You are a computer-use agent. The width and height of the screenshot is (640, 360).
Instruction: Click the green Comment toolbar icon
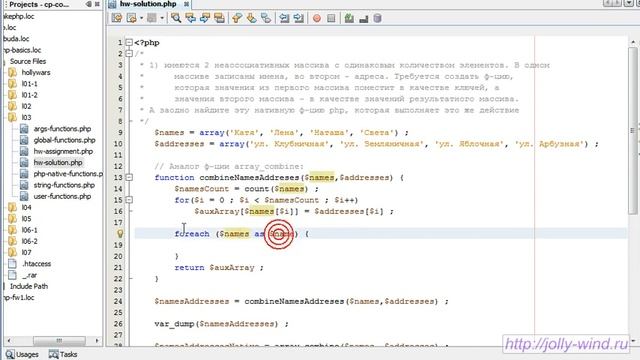pyautogui.click(x=349, y=18)
